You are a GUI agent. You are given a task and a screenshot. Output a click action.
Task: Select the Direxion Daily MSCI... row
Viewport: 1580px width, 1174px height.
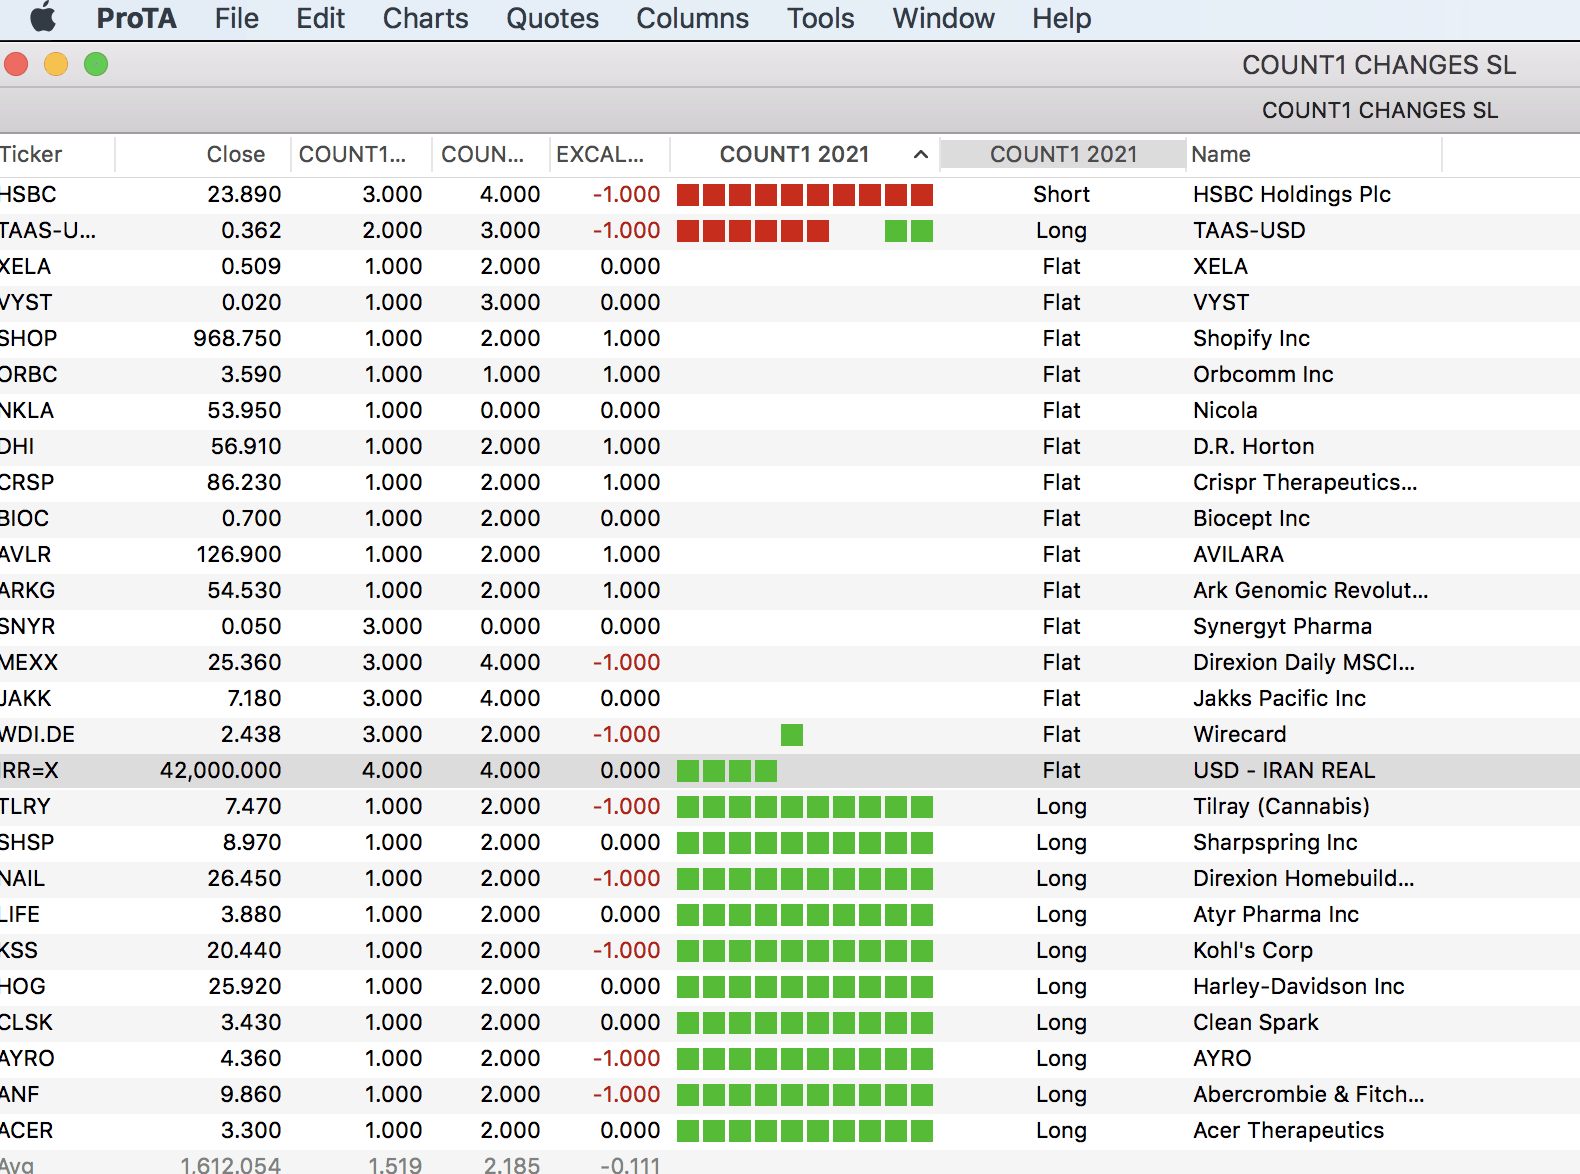click(x=790, y=662)
